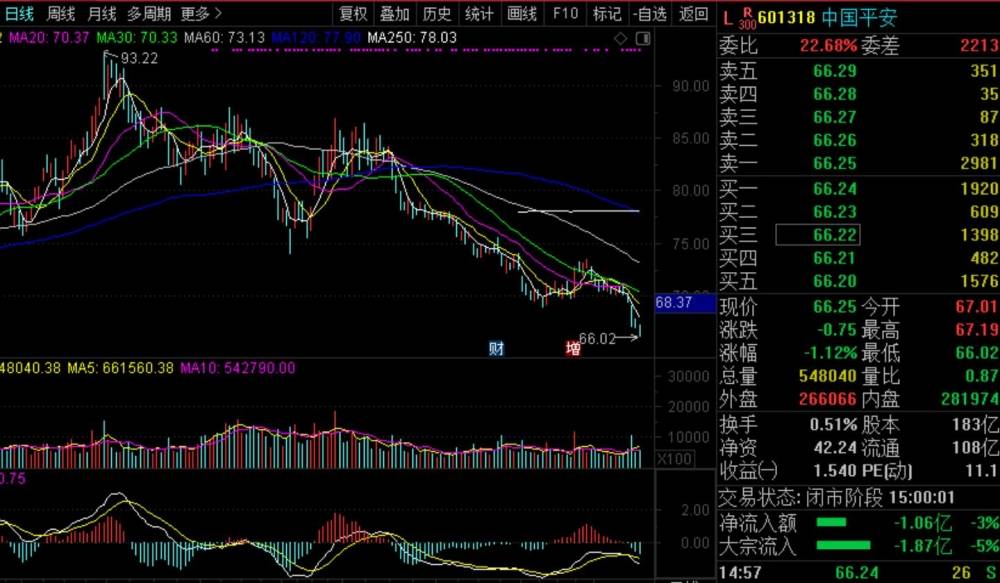Click the volume MA5: 661560.38 label

(x=120, y=368)
